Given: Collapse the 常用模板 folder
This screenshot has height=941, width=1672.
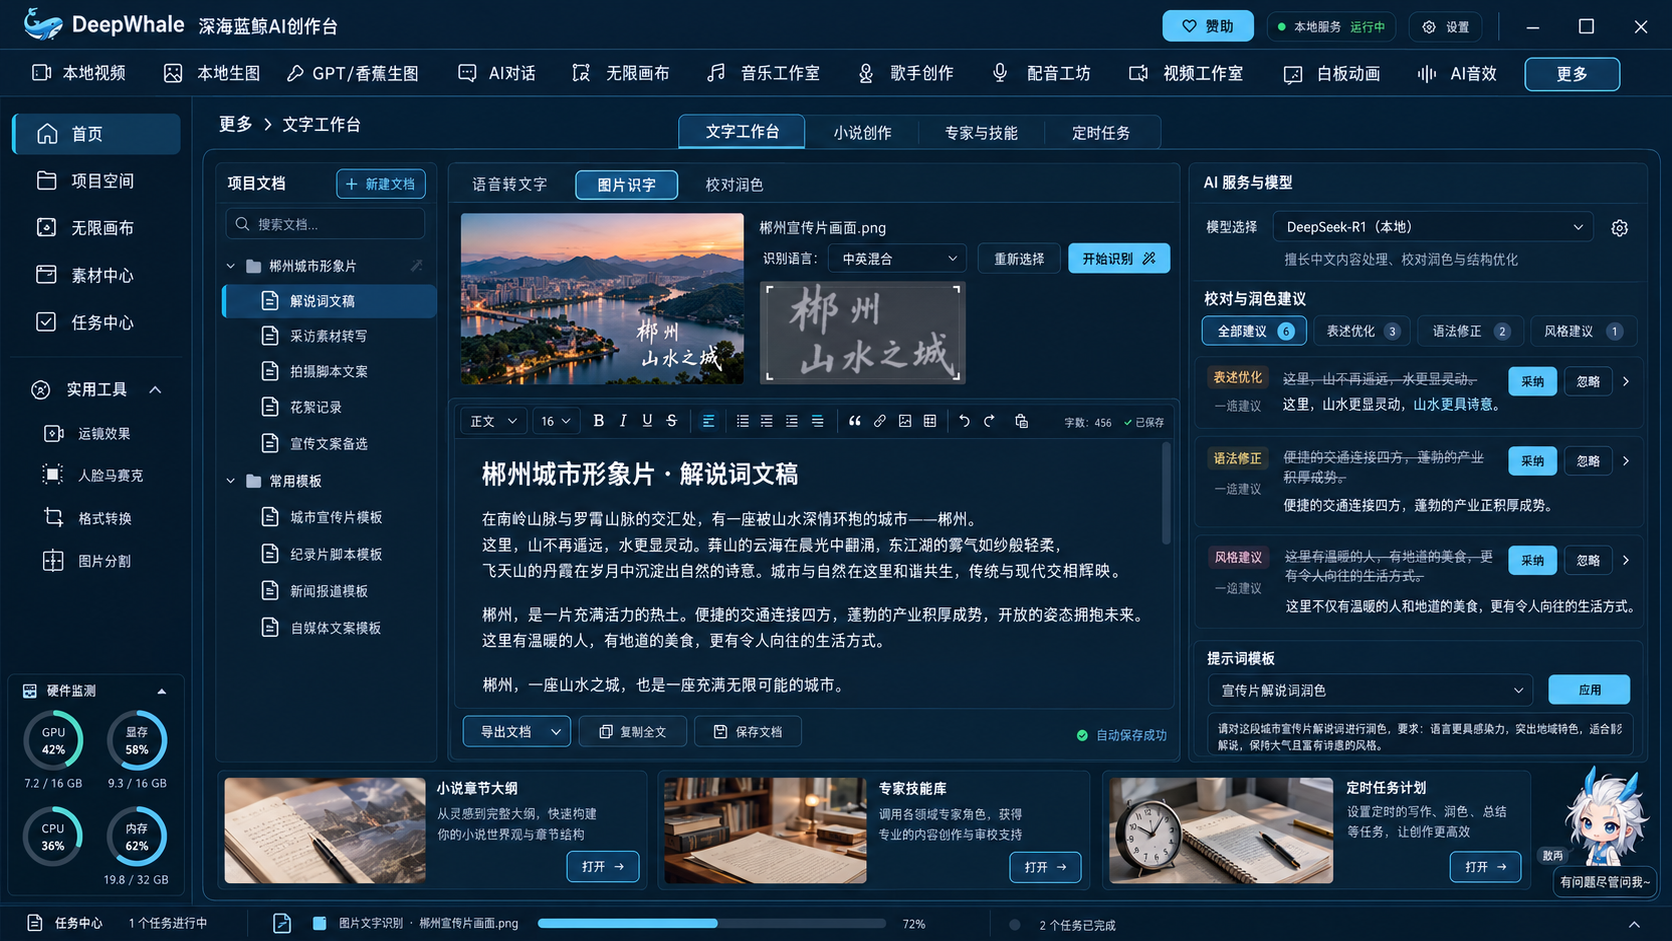Looking at the screenshot, I should click(231, 481).
